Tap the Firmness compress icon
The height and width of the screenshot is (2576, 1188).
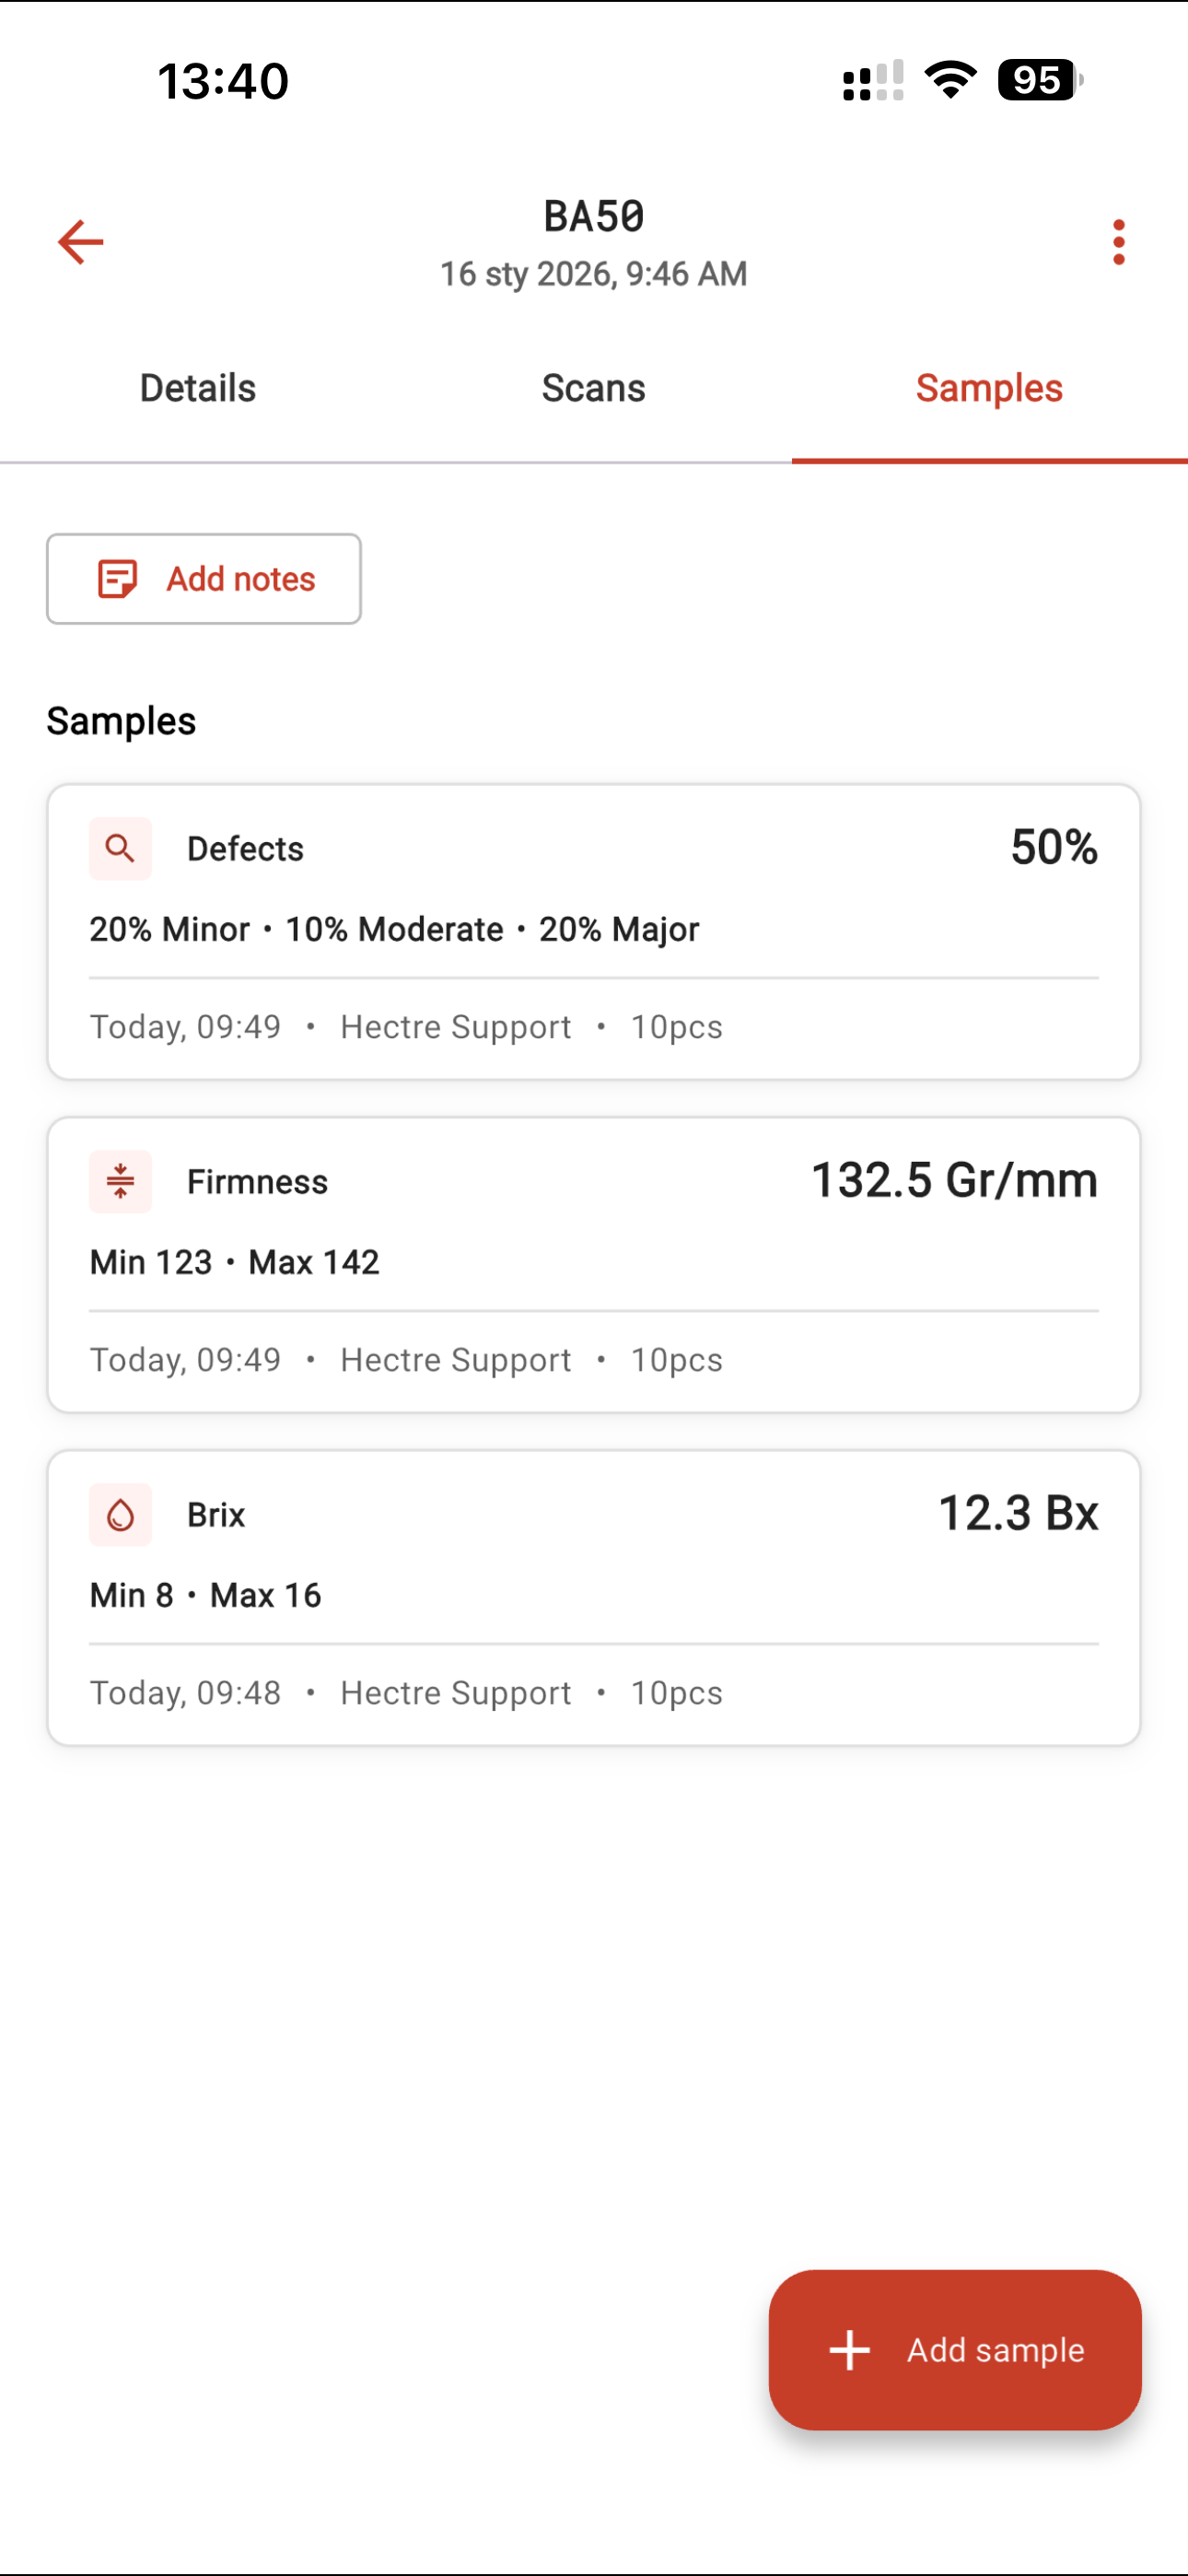click(120, 1182)
